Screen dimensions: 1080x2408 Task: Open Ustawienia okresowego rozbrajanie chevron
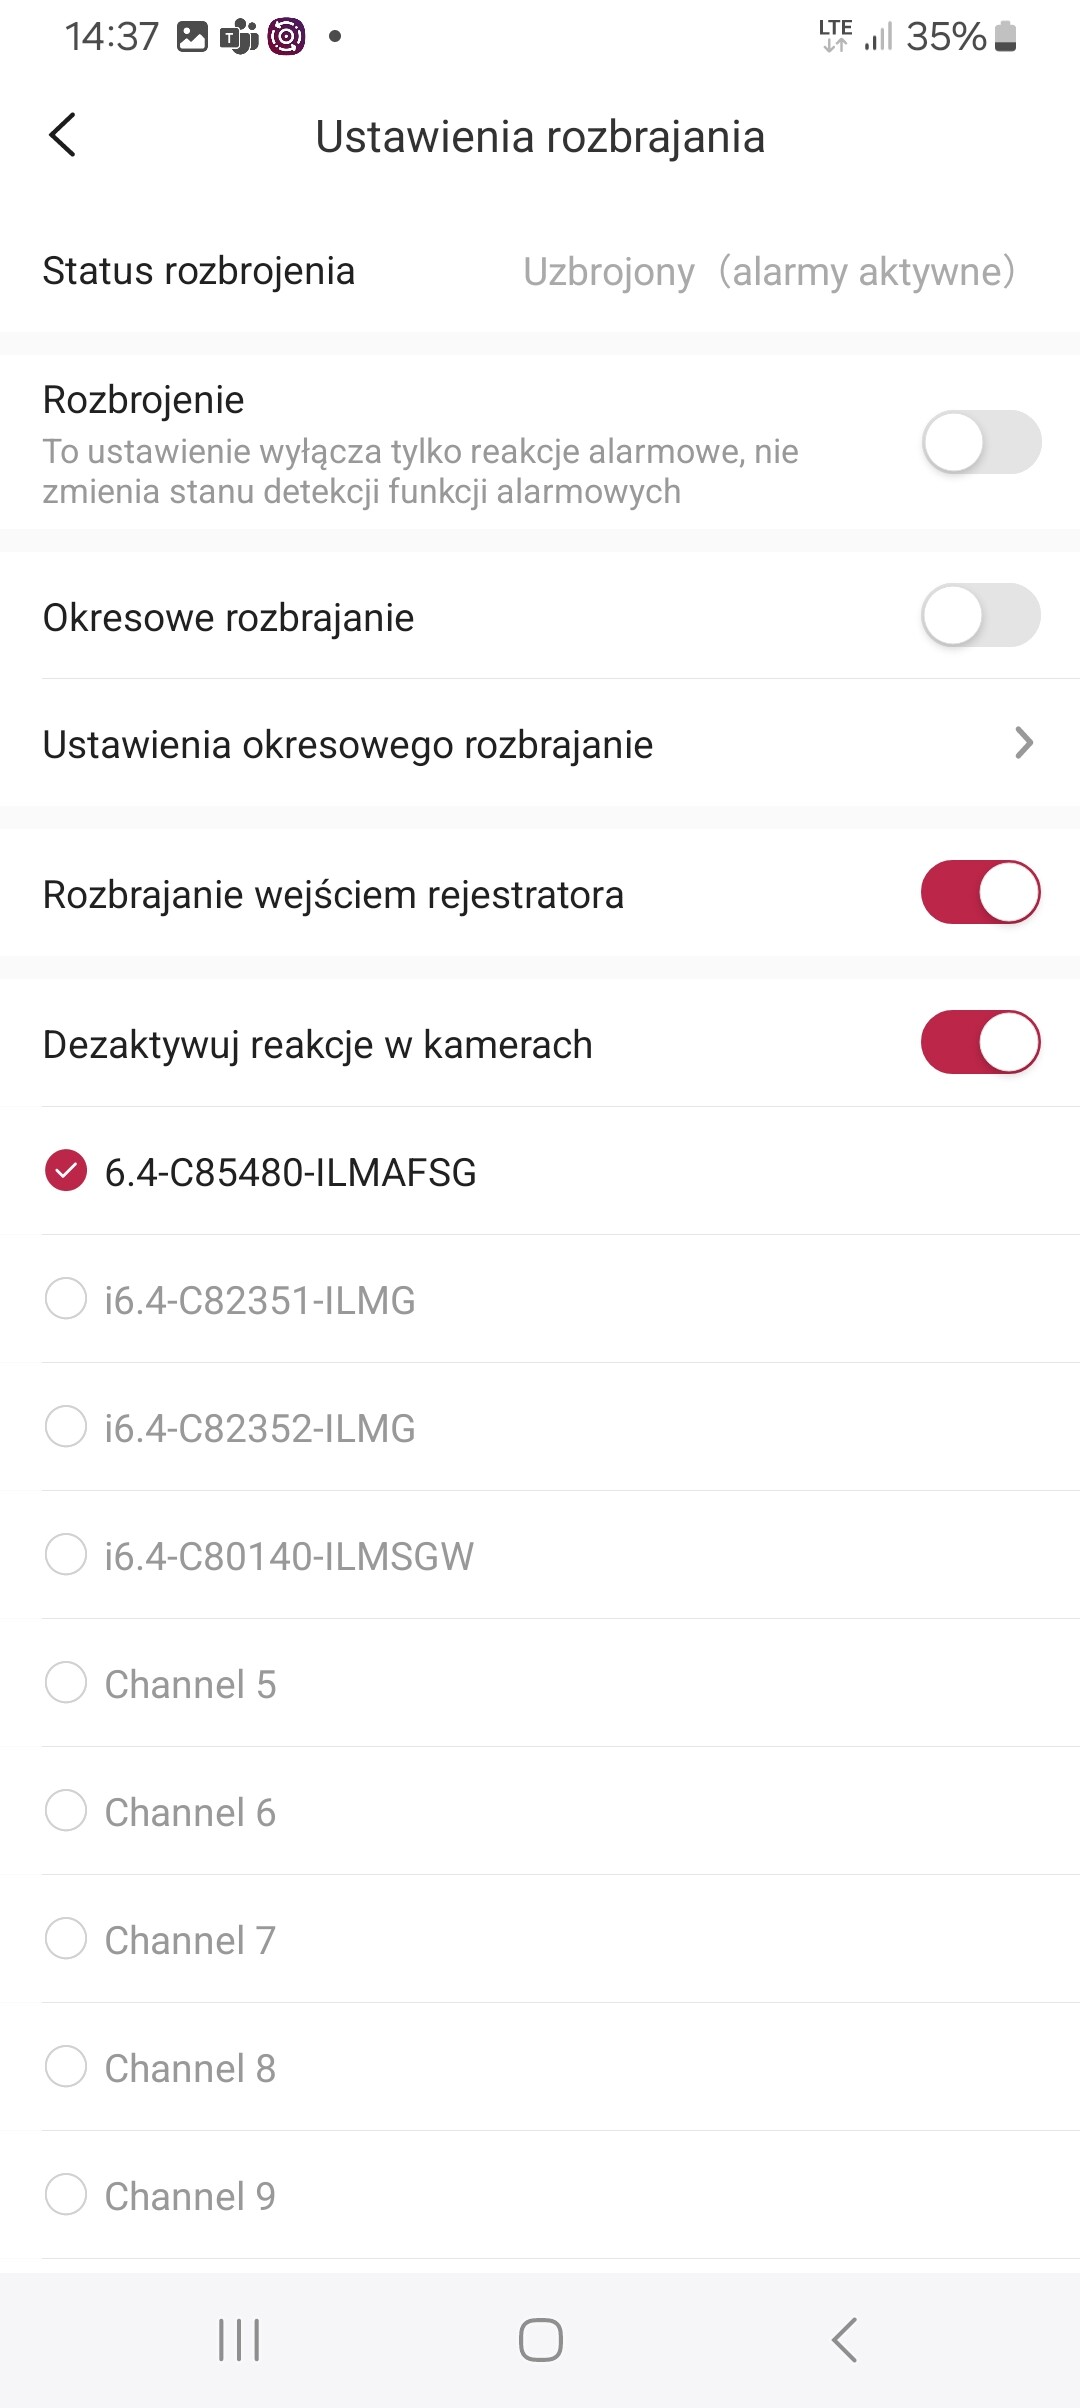coord(1023,743)
